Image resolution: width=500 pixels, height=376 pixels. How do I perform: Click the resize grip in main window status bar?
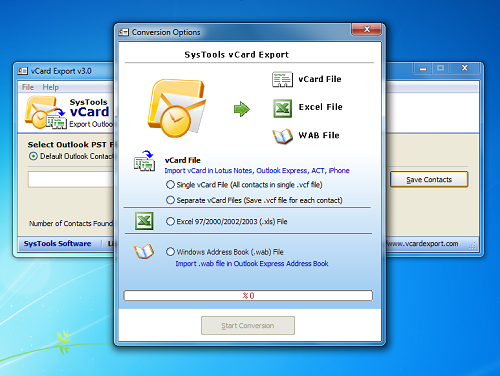click(473, 246)
